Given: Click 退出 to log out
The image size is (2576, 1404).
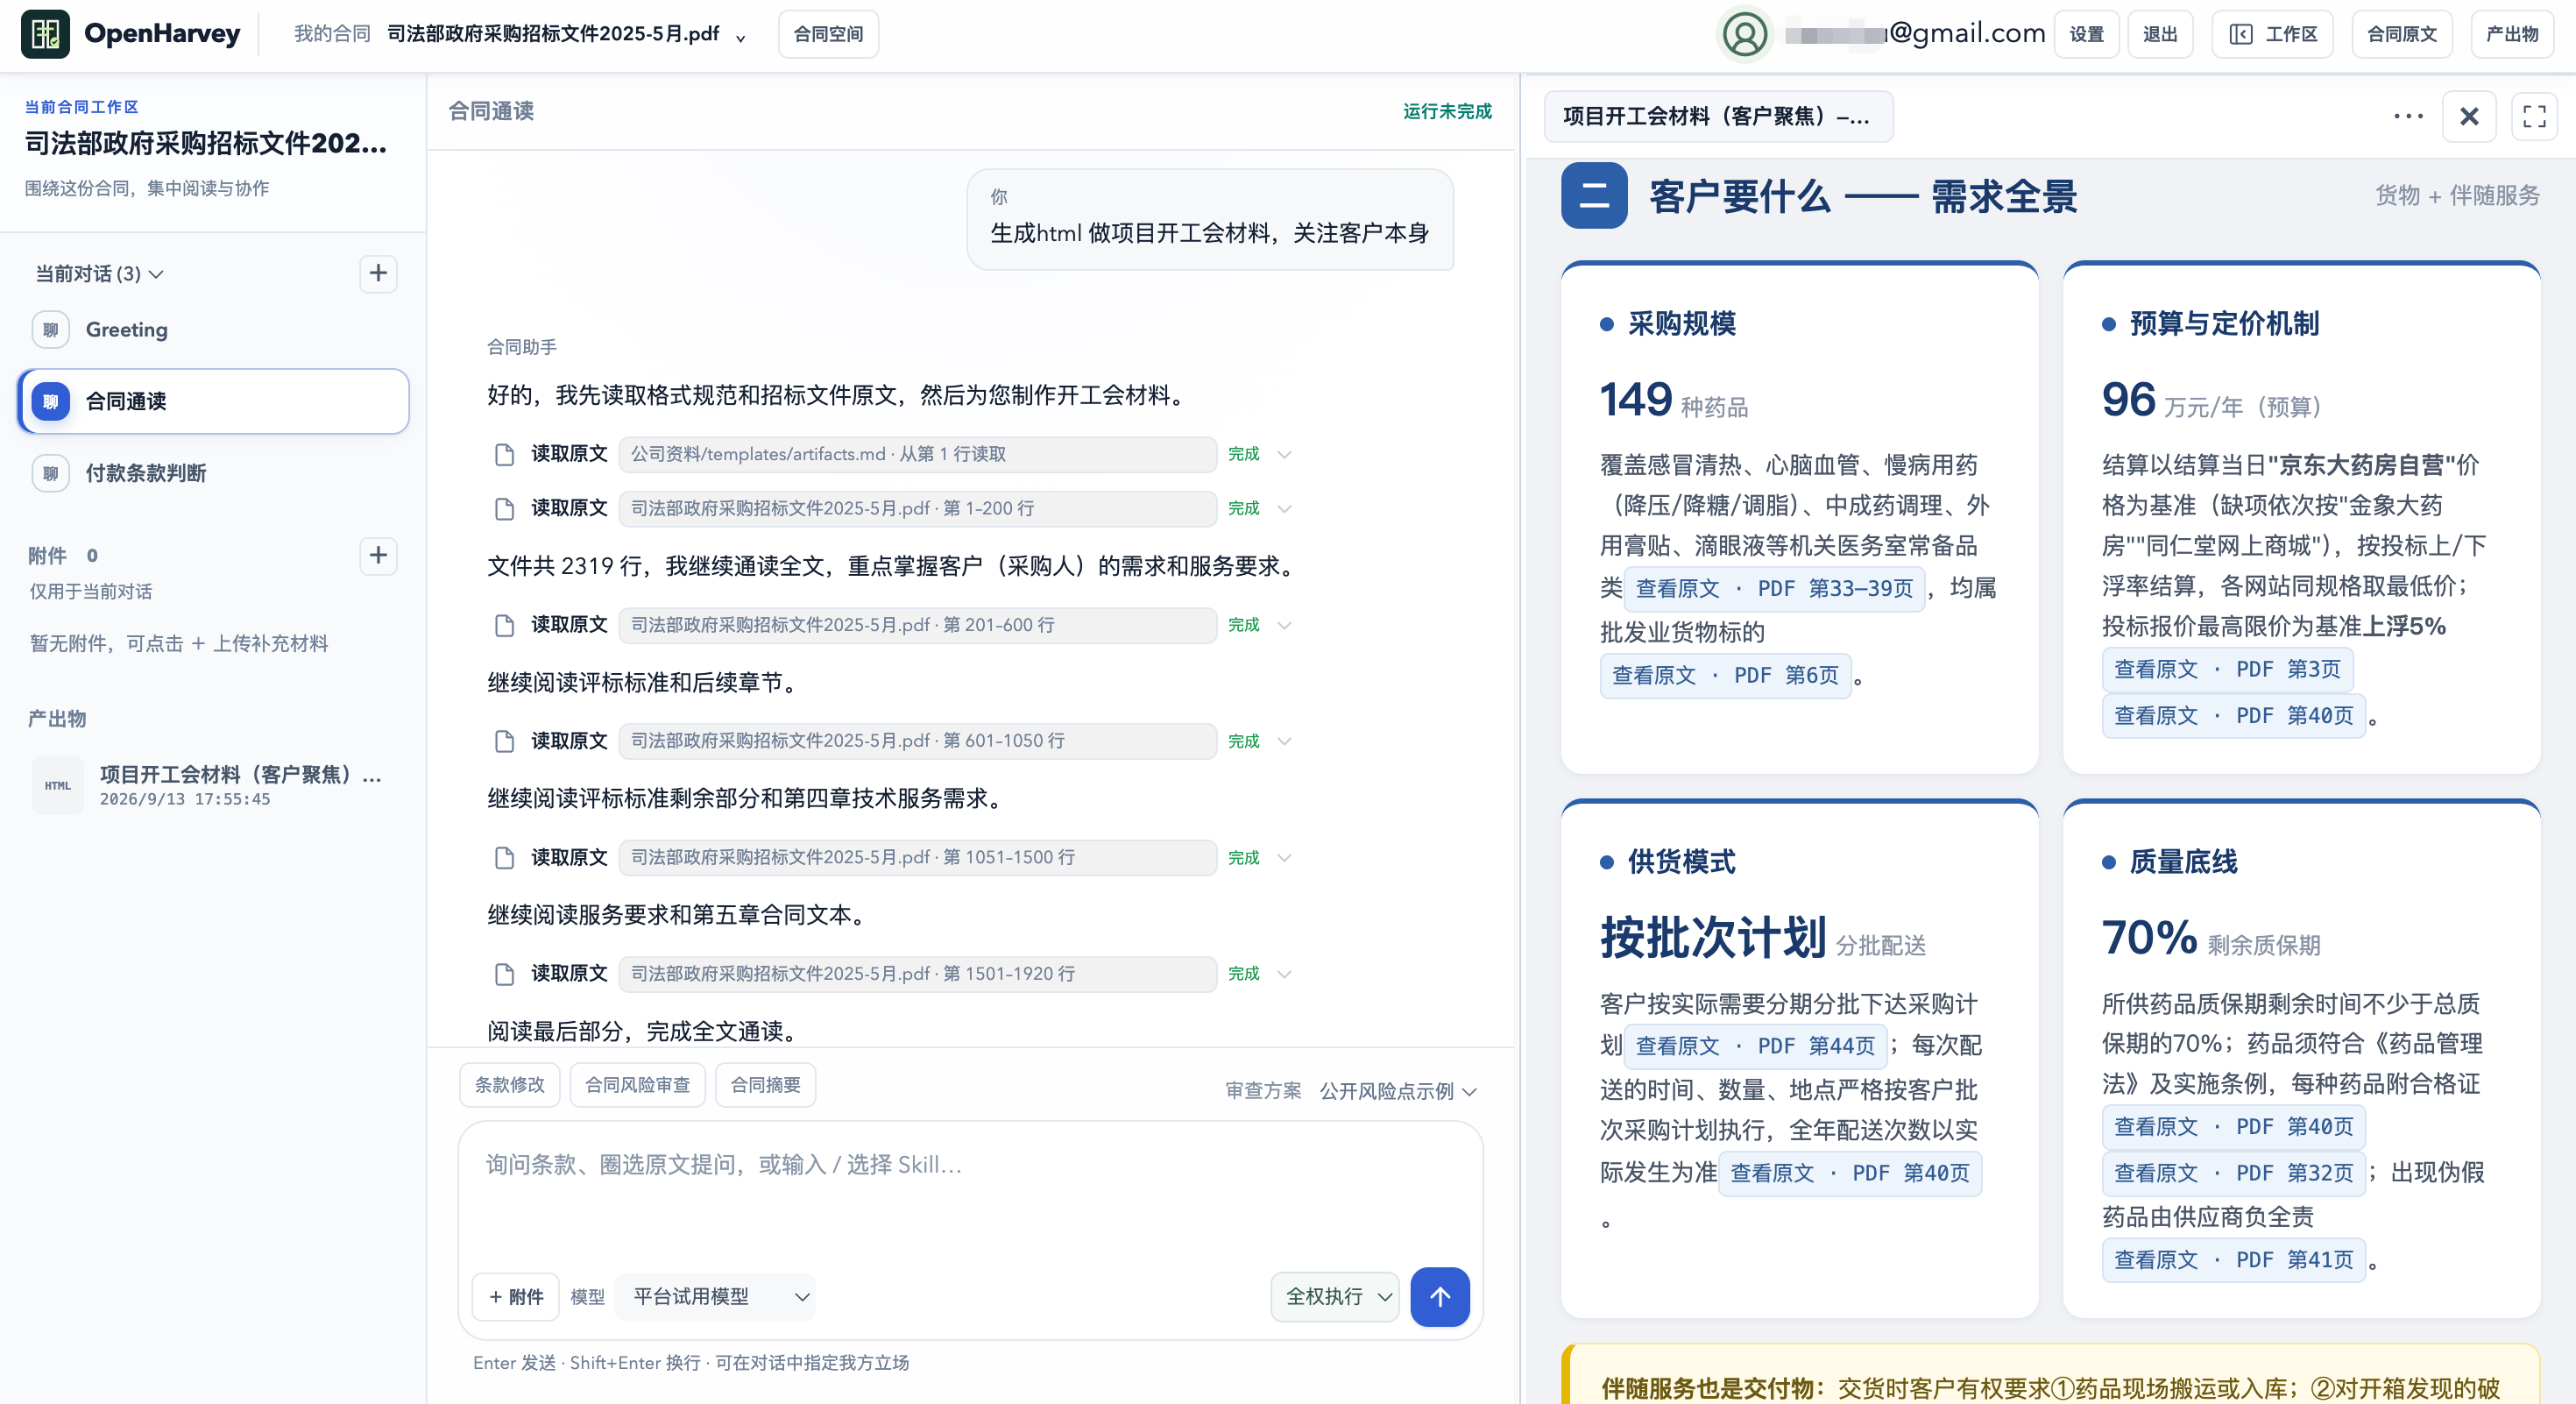Looking at the screenshot, I should pyautogui.click(x=2160, y=34).
